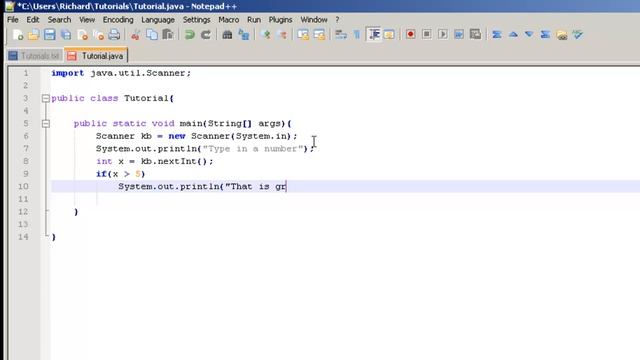The width and height of the screenshot is (640, 360).
Task: Open the File menu
Action: click(13, 20)
